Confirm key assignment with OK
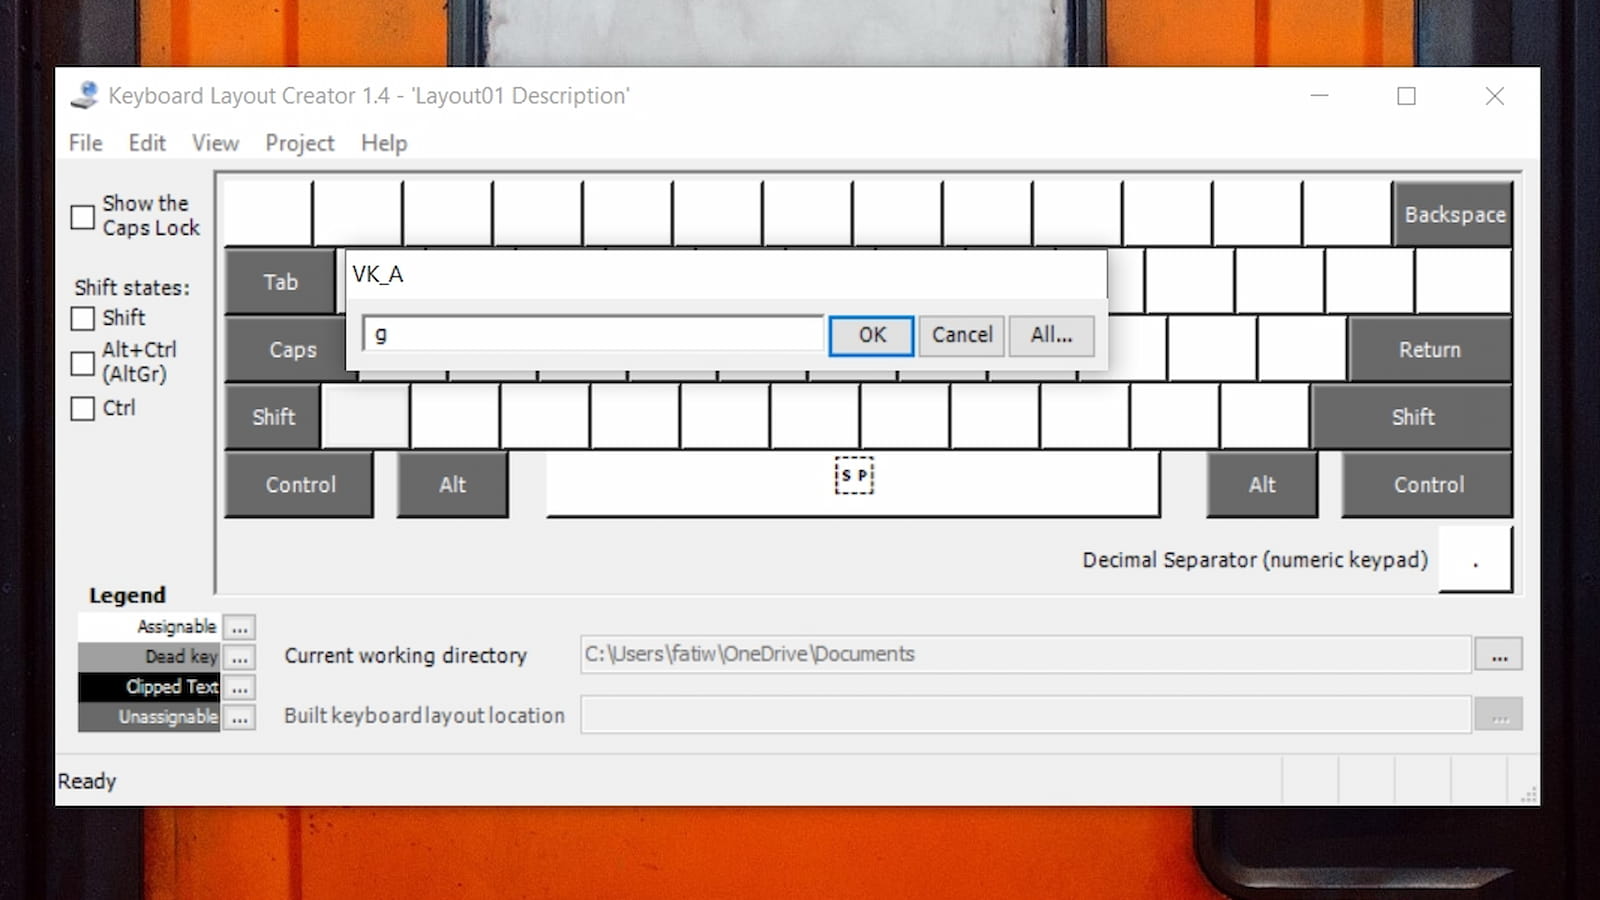This screenshot has width=1600, height=900. click(871, 335)
